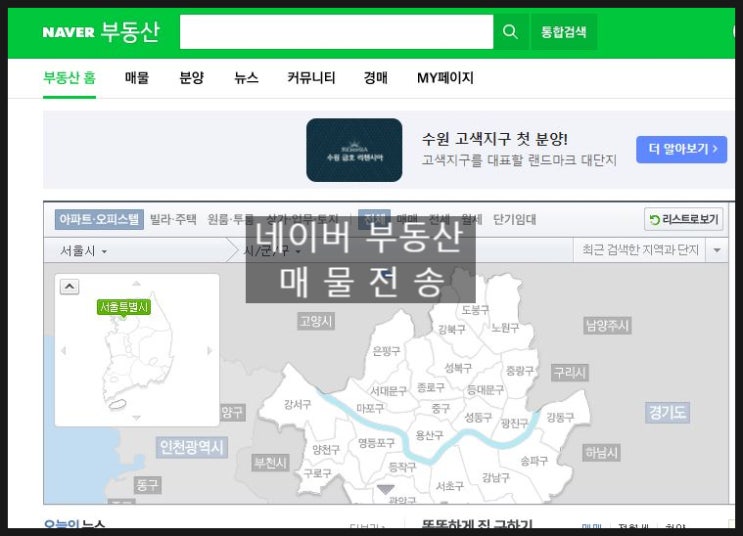The height and width of the screenshot is (536, 743).
Task: Focus the top search input field
Action: coord(336,32)
